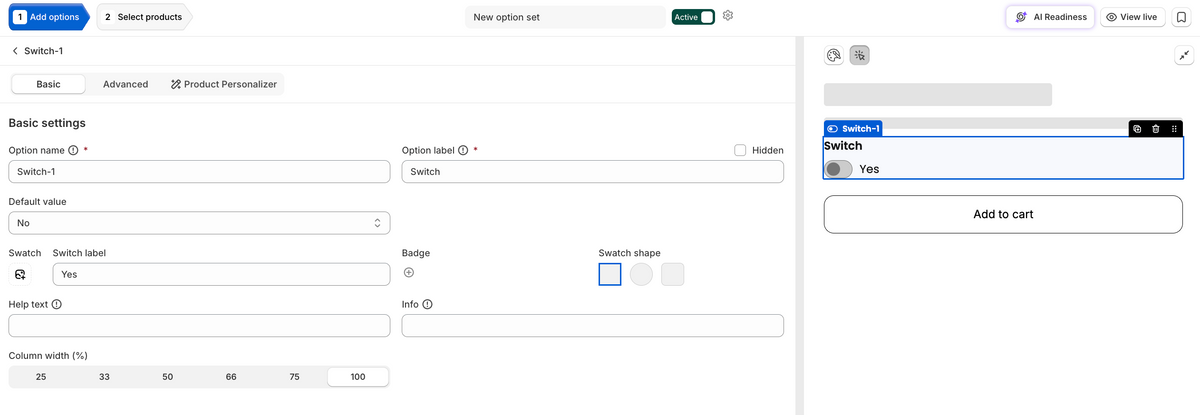Go back from the Switch-1 option

[15, 50]
